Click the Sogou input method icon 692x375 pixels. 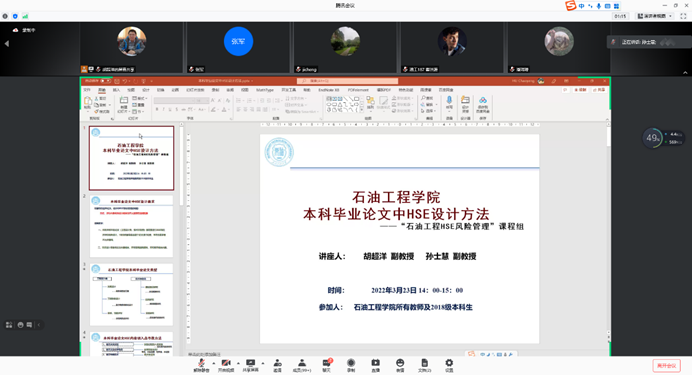[571, 6]
